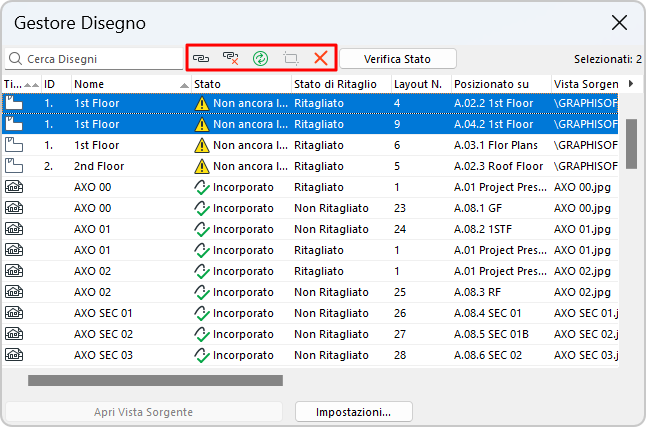
Task: Click the green Update drawing icon
Action: [260, 59]
